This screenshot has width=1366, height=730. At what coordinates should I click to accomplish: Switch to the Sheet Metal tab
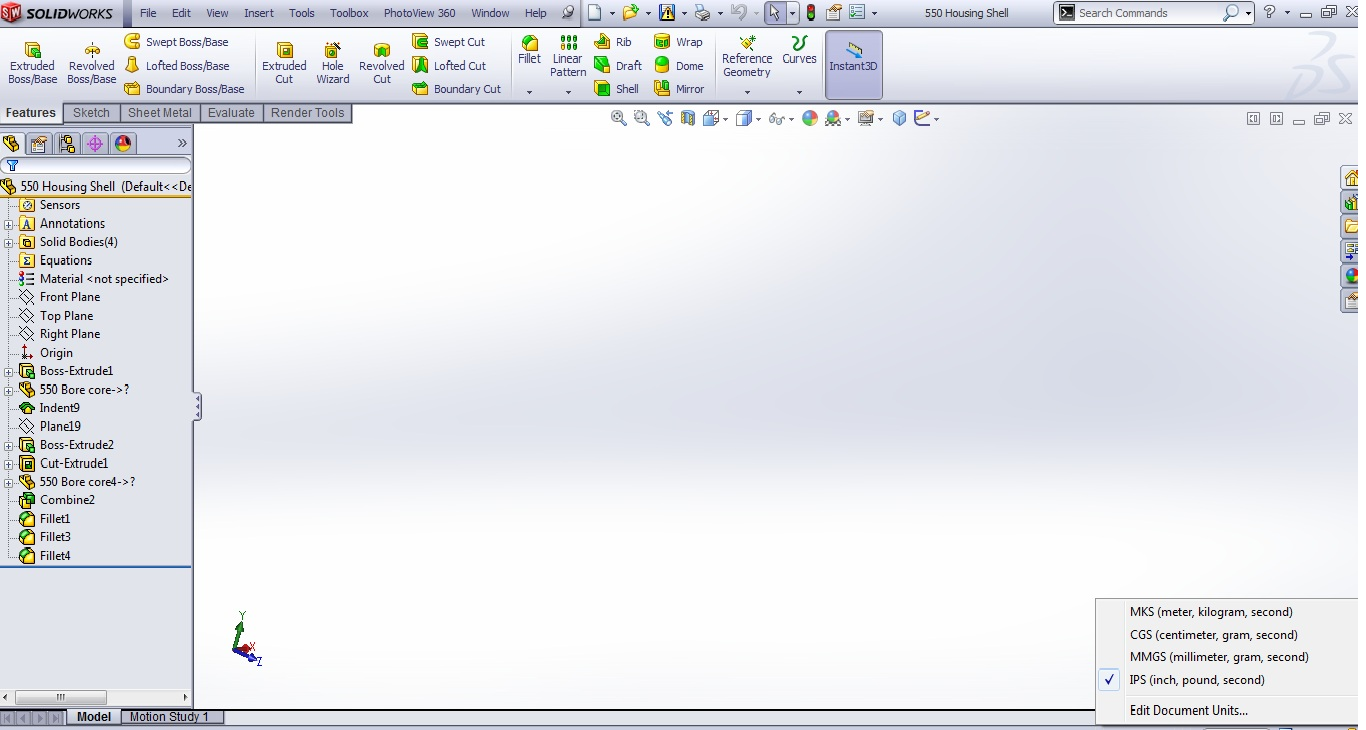point(160,113)
